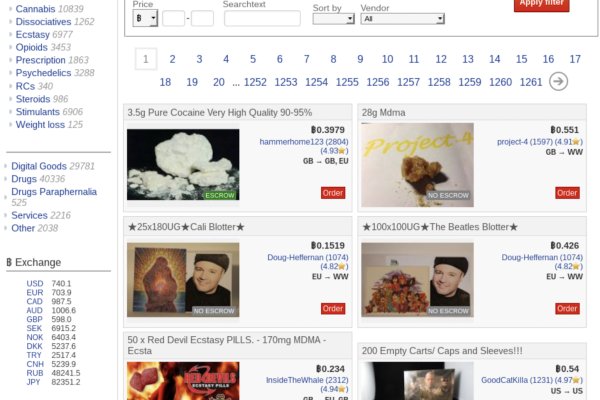Jump to page 1252
The width and height of the screenshot is (600, 400).
point(255,82)
